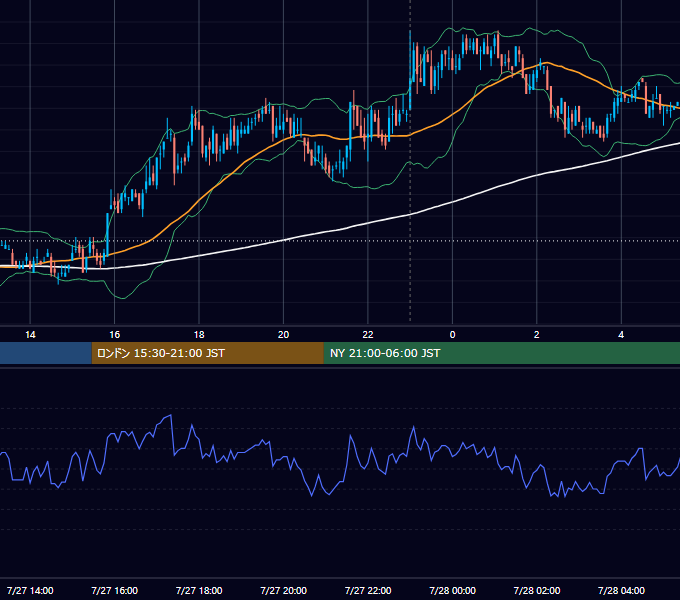Screen dimensions: 680x600
Task: Click the 7/27 22:00 date label
Action: pos(368,590)
